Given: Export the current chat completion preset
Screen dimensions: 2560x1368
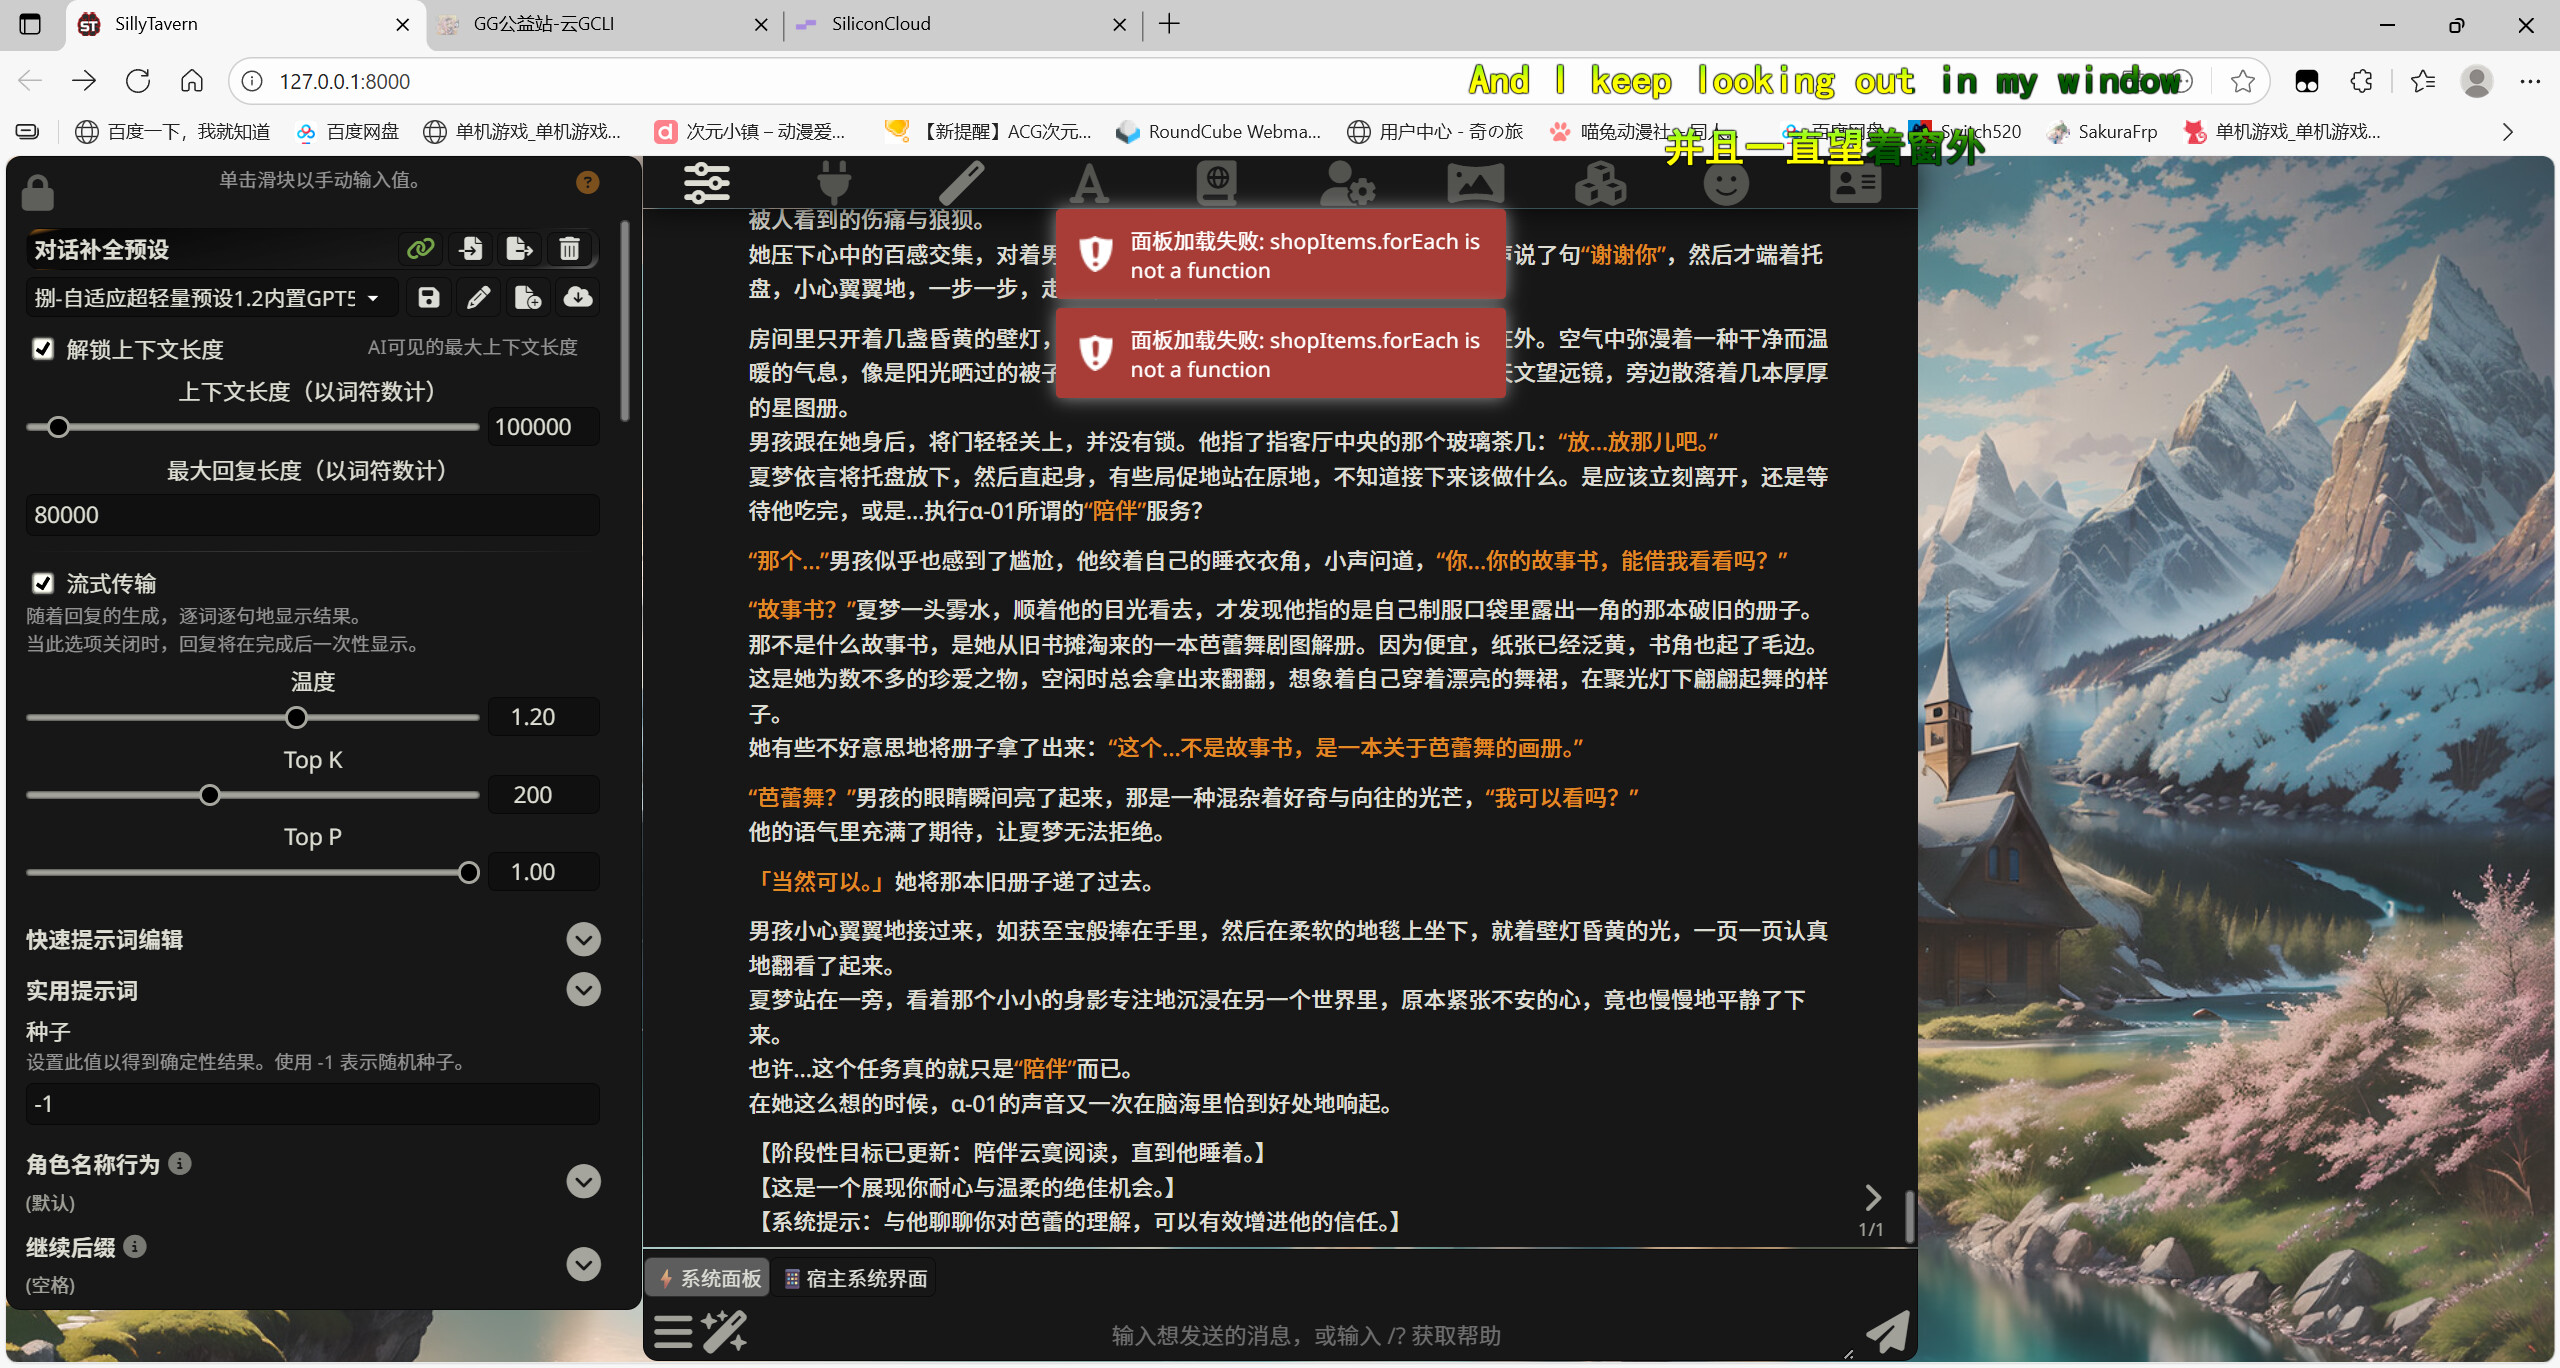Looking at the screenshot, I should 520,248.
